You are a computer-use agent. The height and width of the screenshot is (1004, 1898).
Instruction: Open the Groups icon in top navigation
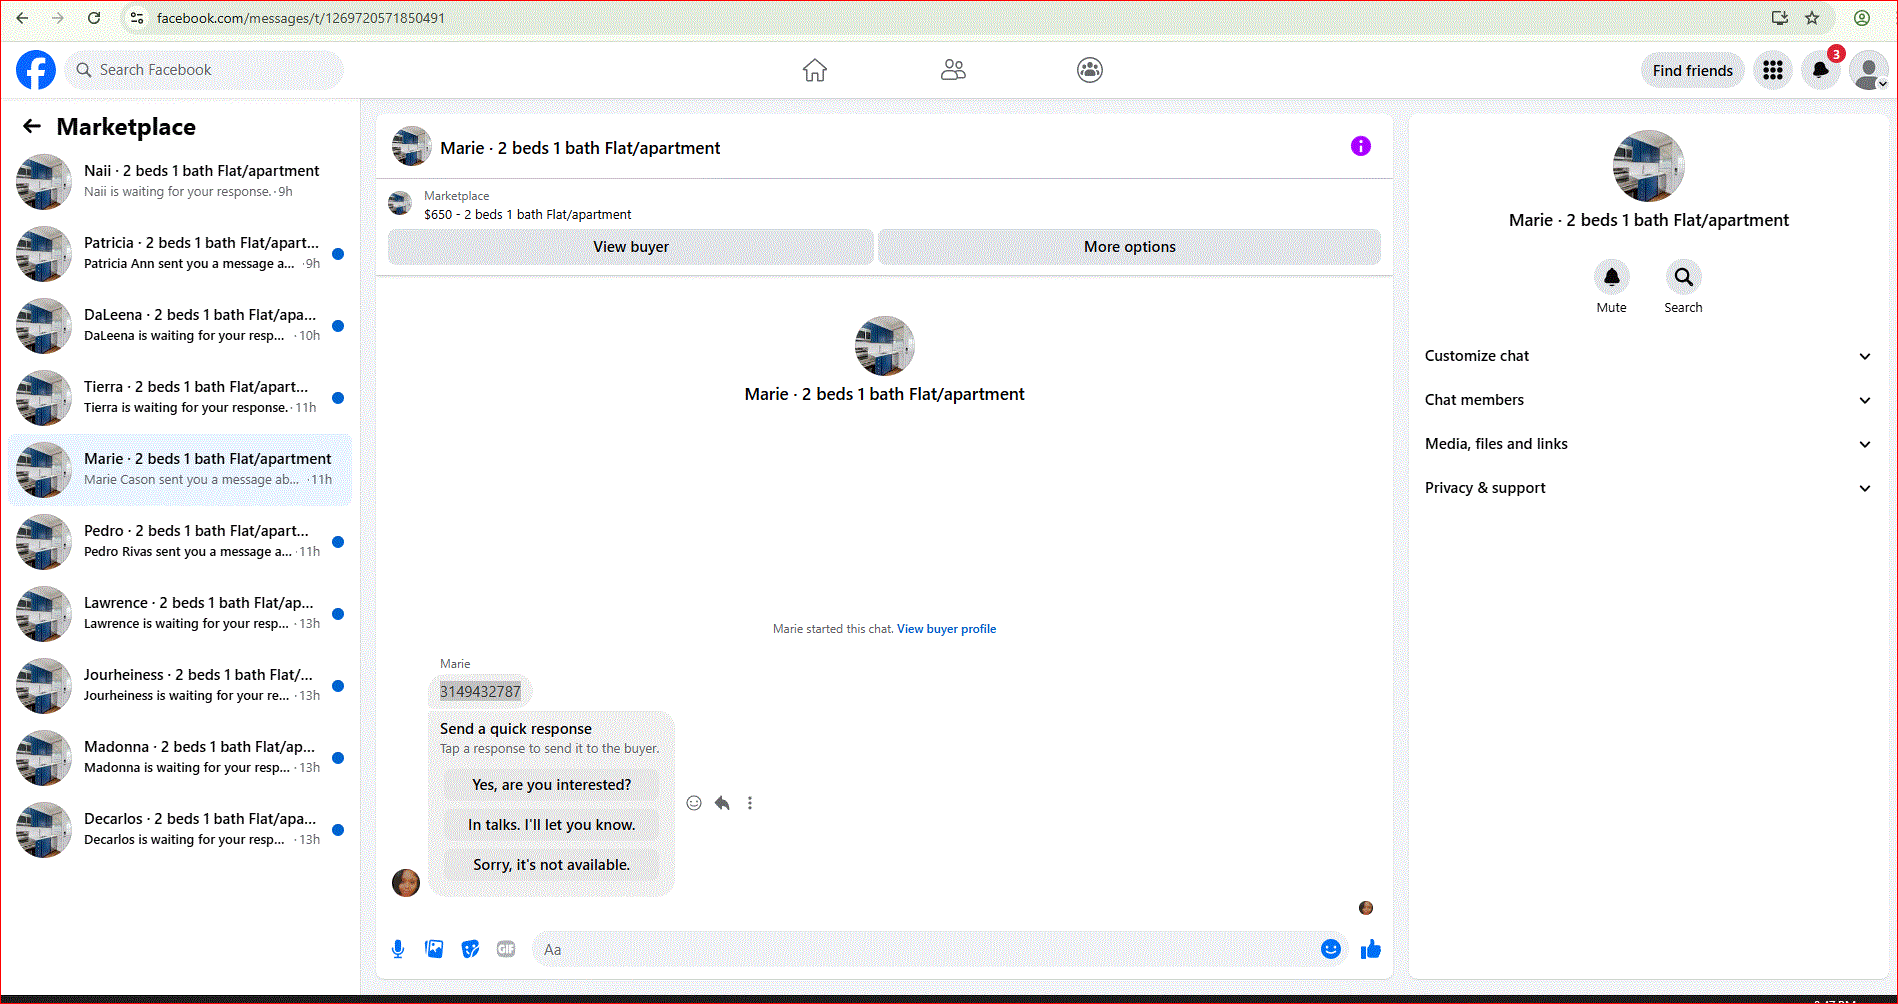click(x=1090, y=70)
